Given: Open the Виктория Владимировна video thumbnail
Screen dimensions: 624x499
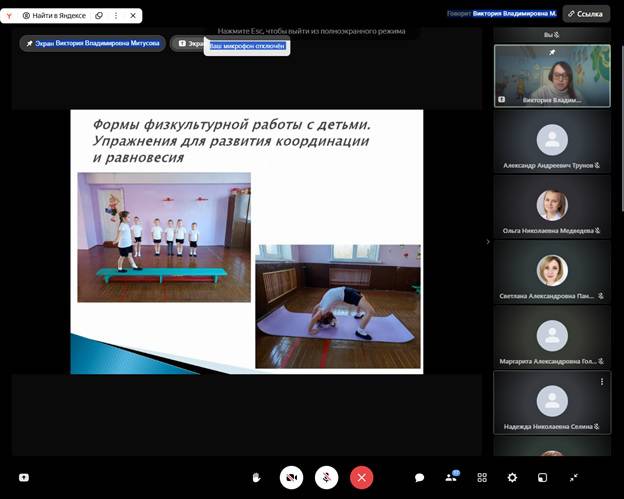Looking at the screenshot, I should tap(552, 76).
